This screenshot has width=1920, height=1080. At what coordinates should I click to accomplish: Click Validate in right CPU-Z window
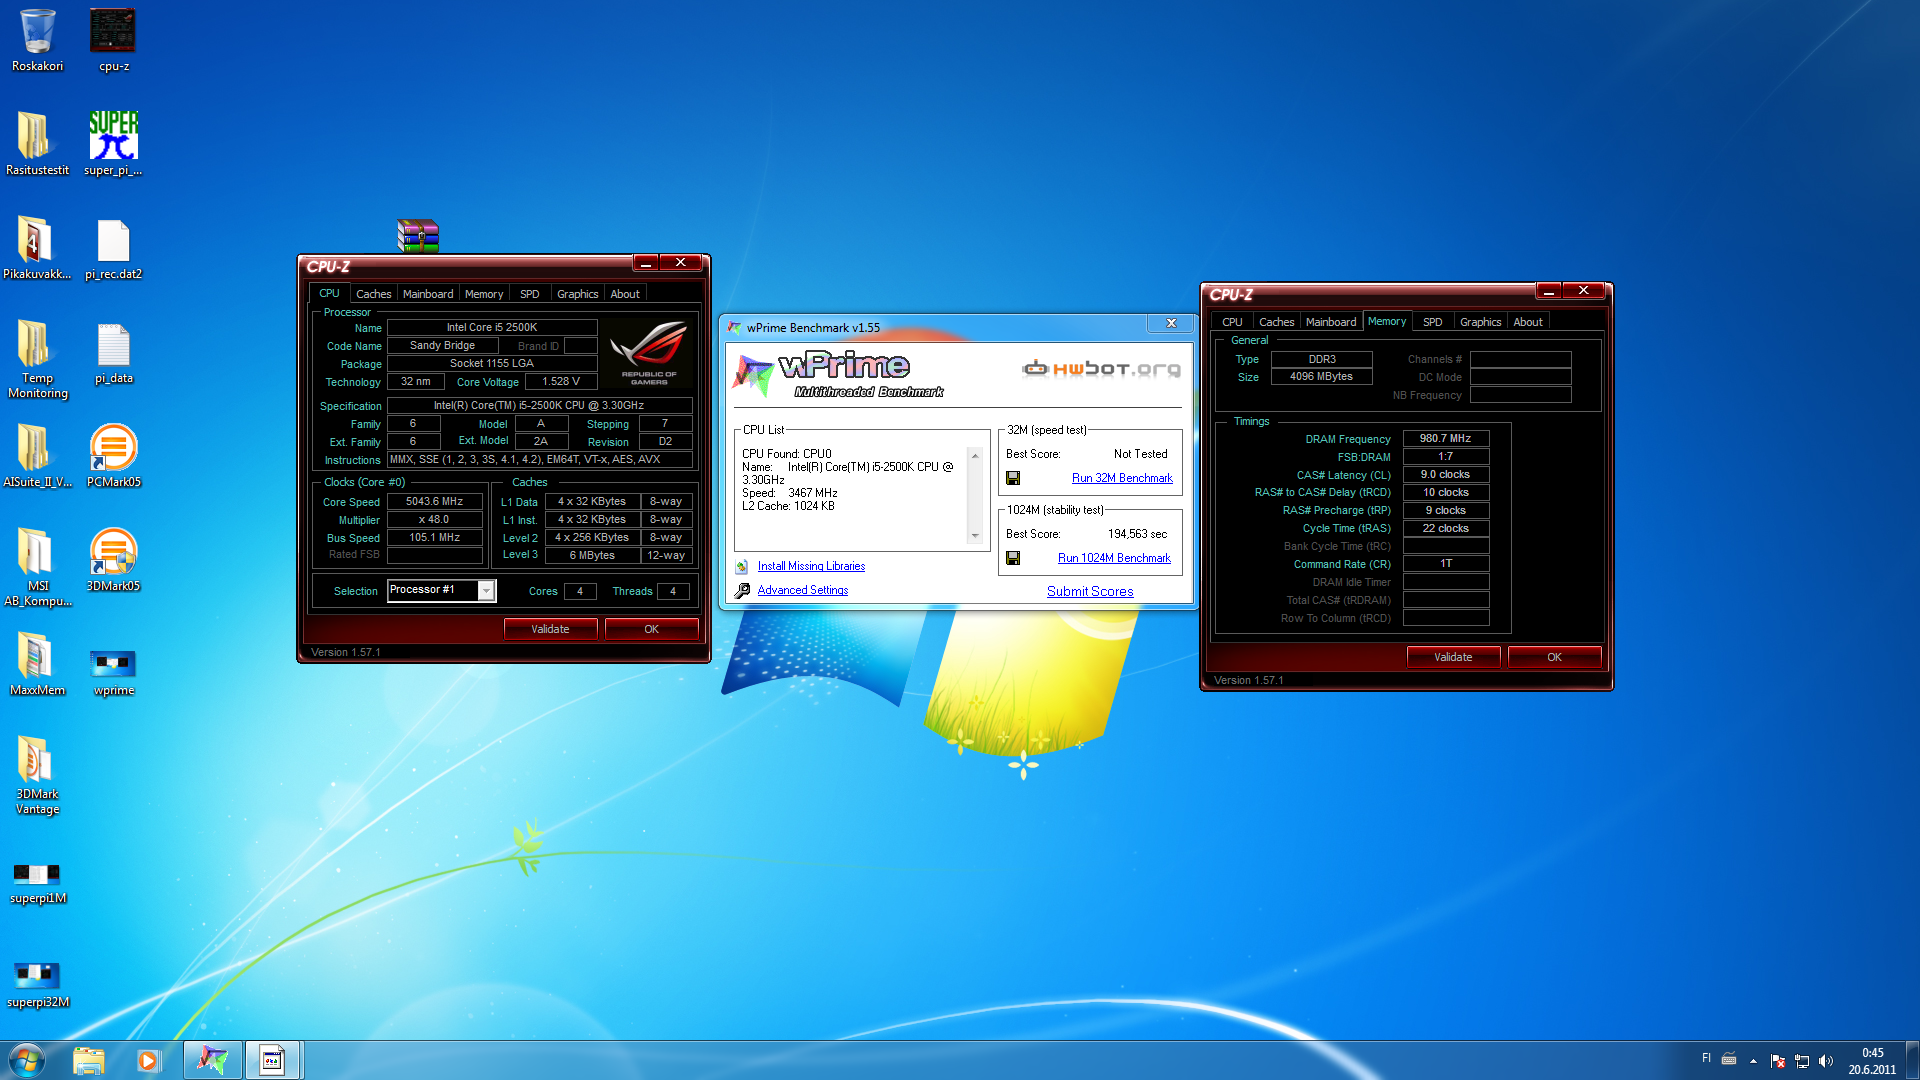1453,657
